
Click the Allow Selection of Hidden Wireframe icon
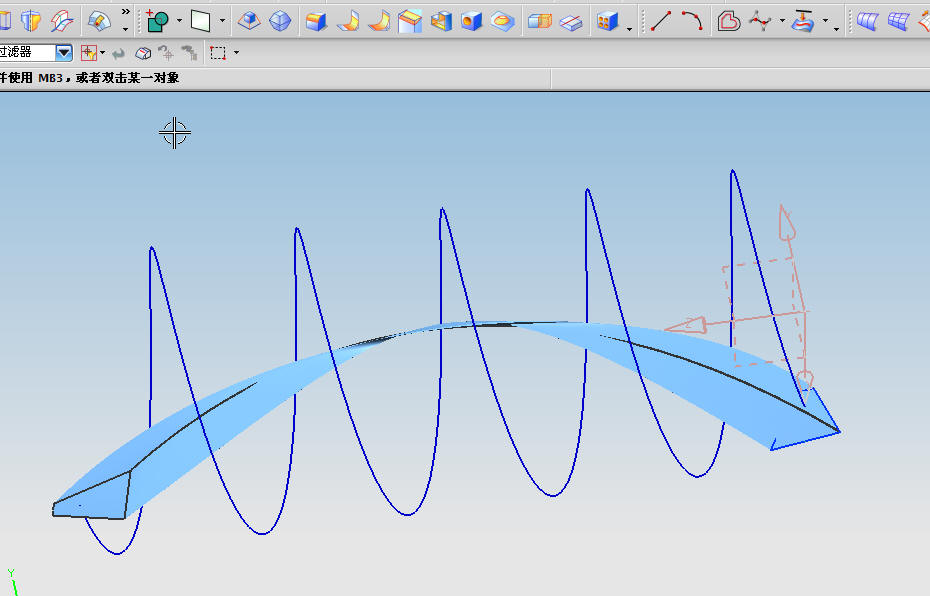143,53
